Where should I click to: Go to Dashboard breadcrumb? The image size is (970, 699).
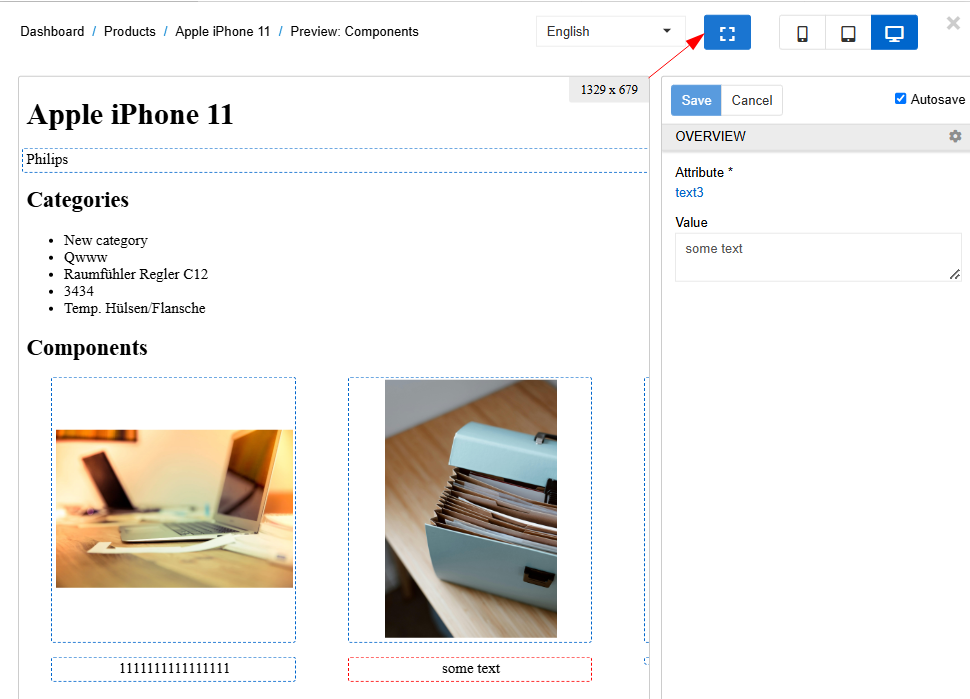pos(52,32)
